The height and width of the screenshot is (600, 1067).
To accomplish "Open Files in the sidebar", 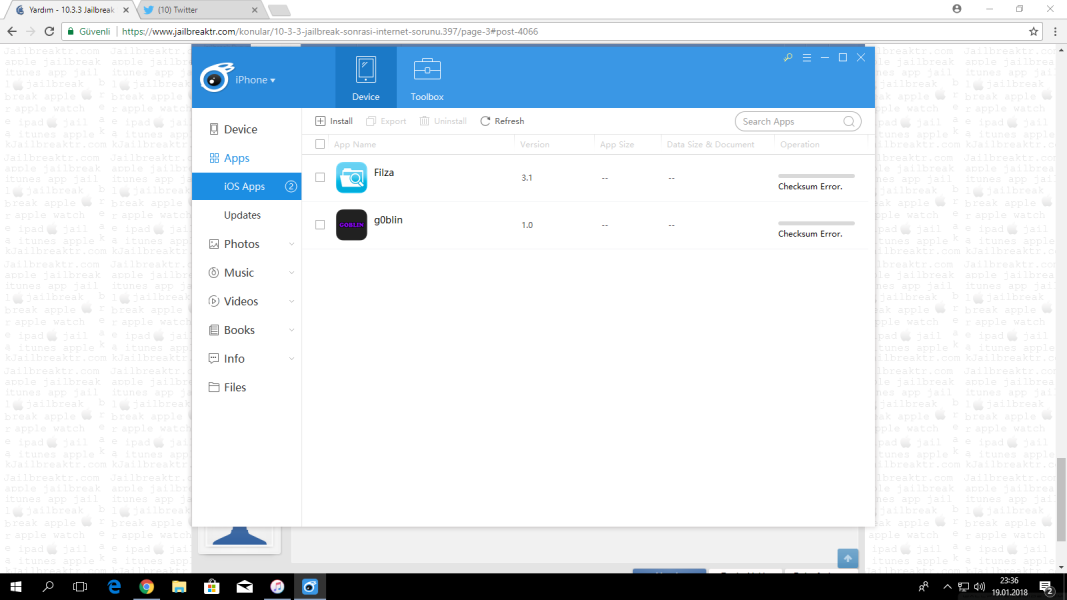I will tap(234, 387).
